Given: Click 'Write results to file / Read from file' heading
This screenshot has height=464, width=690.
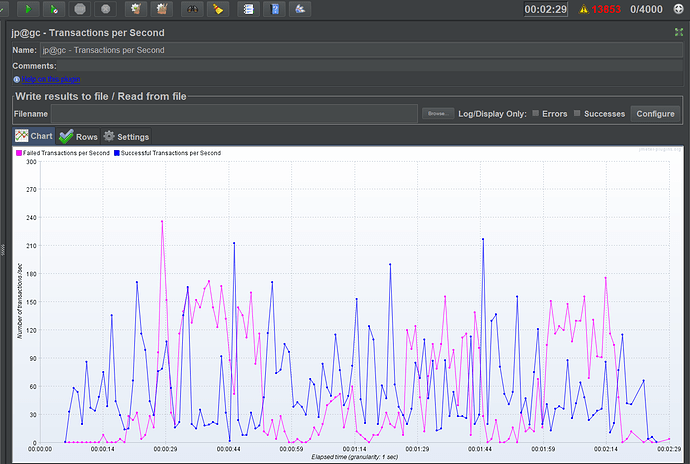Looking at the screenshot, I should coord(101,96).
